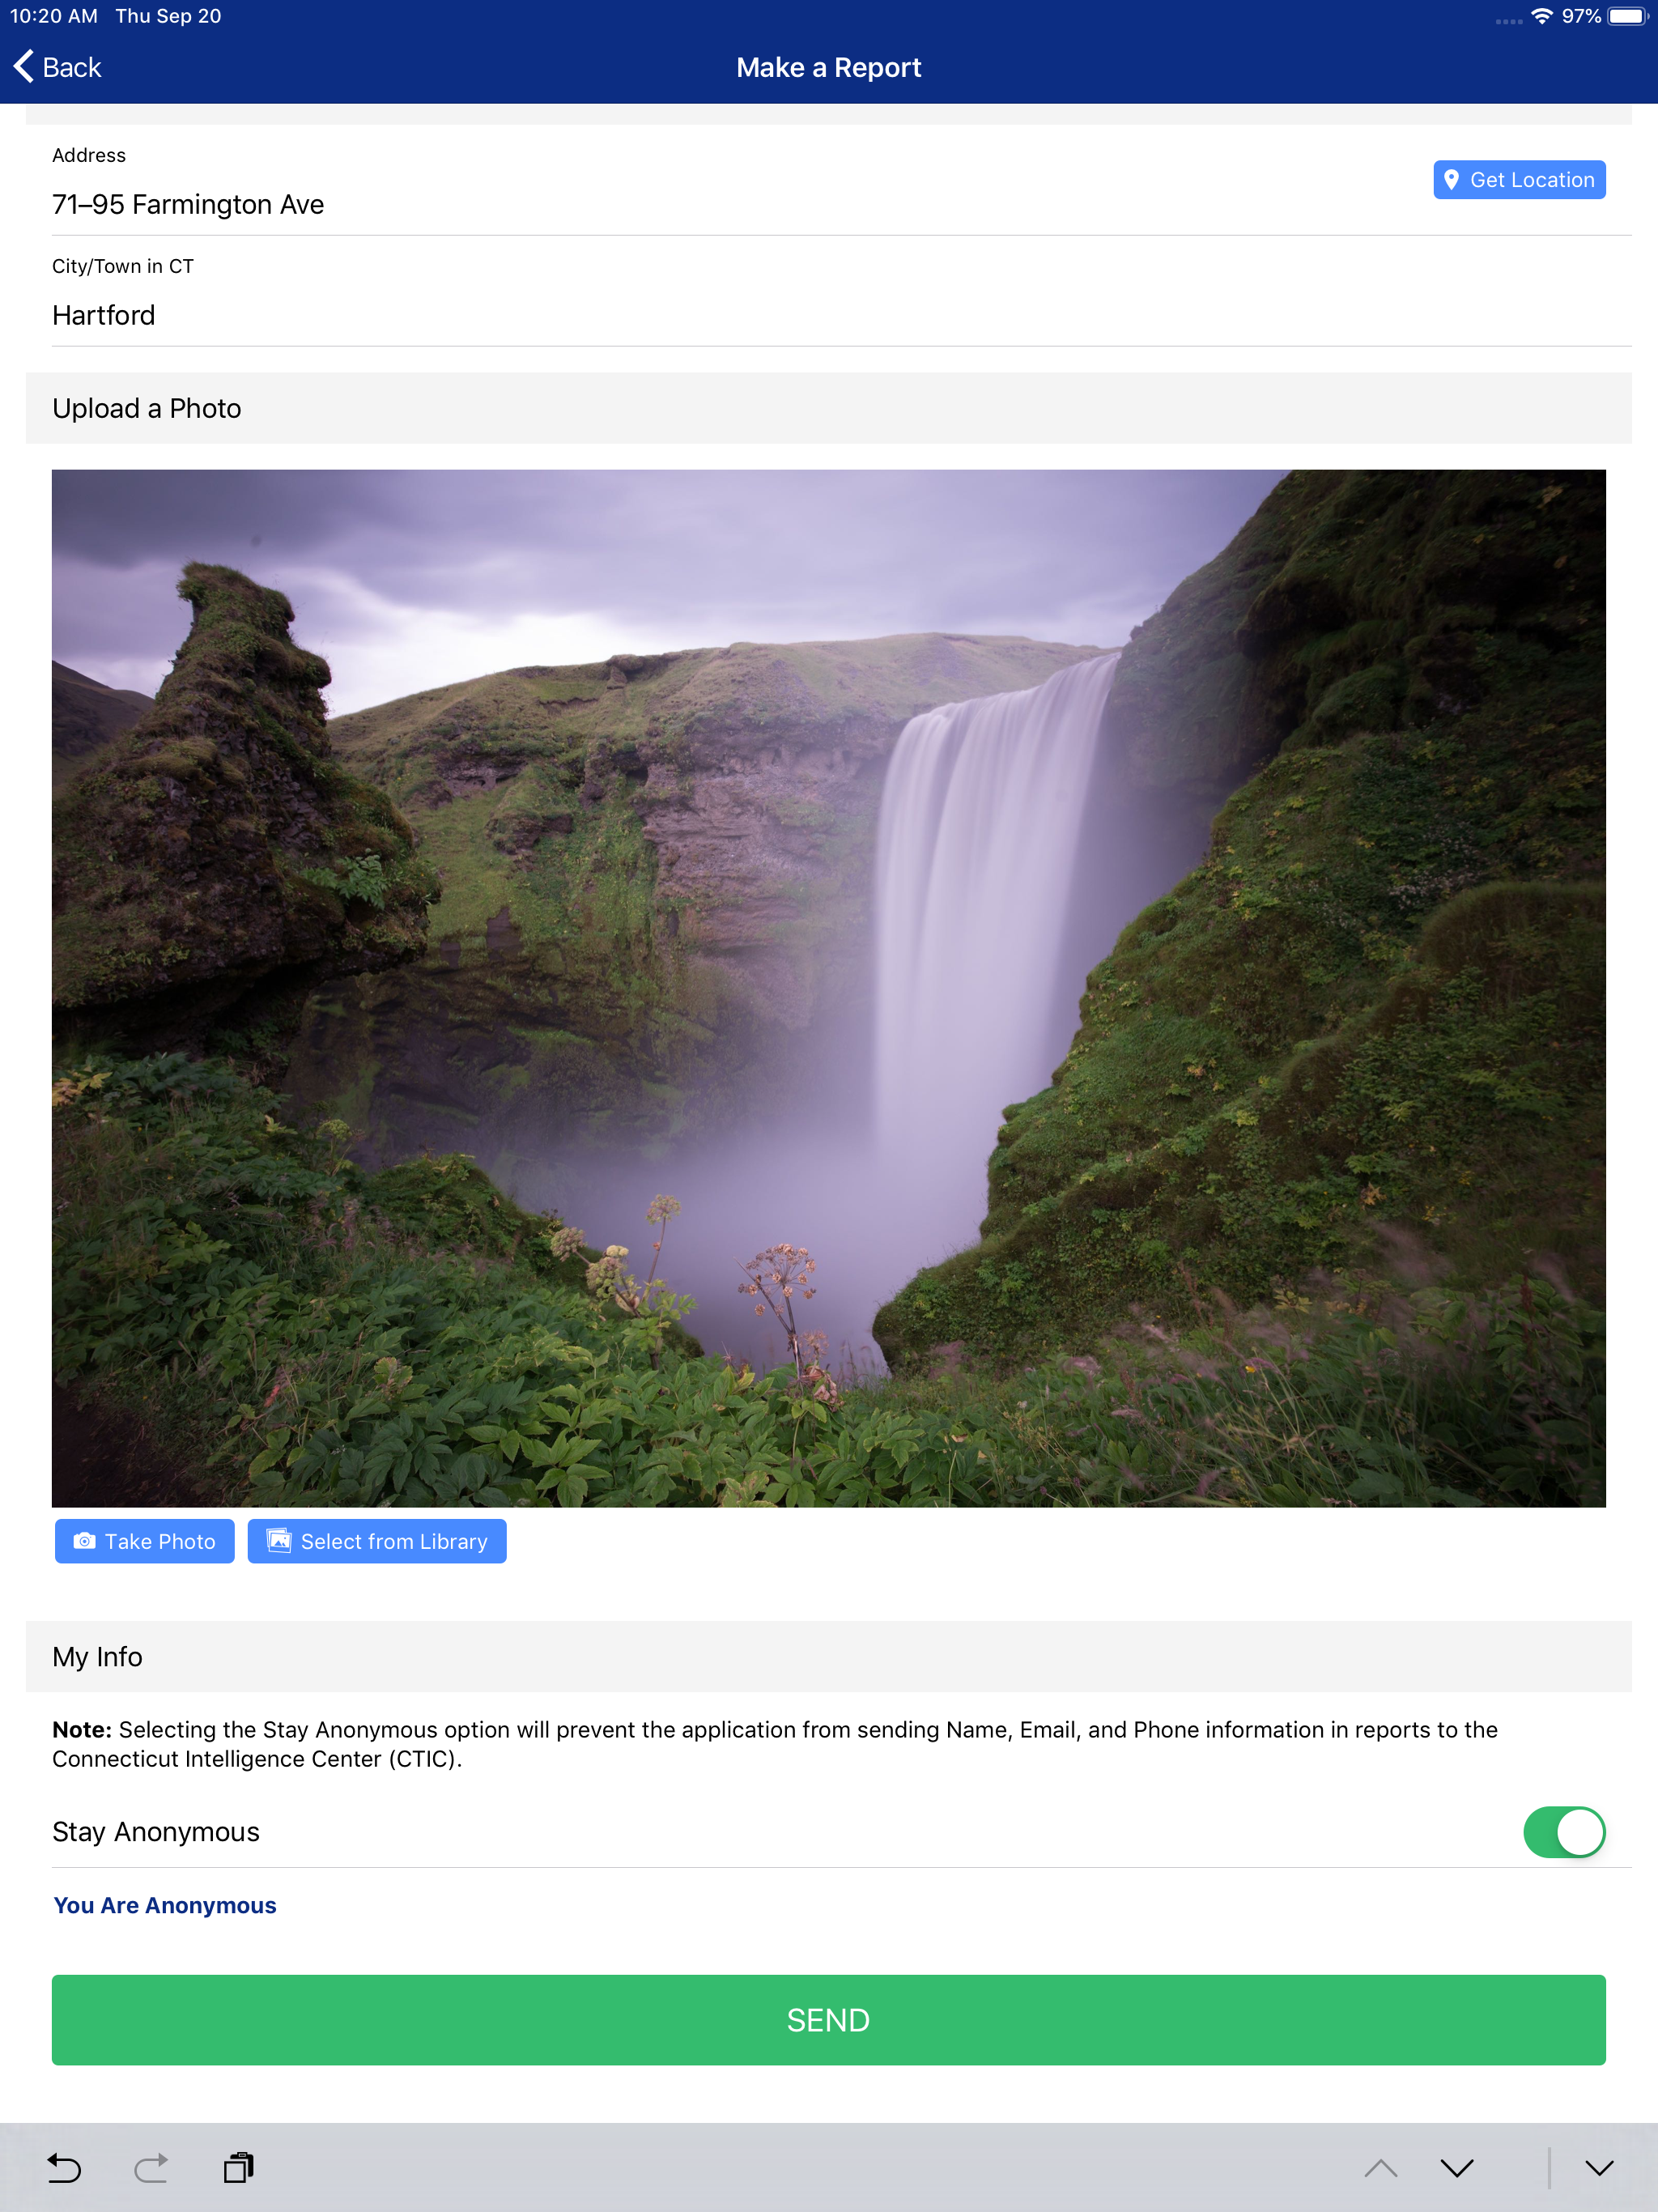This screenshot has width=1658, height=2212.
Task: Jump to previous field with up chevron
Action: [1381, 2168]
